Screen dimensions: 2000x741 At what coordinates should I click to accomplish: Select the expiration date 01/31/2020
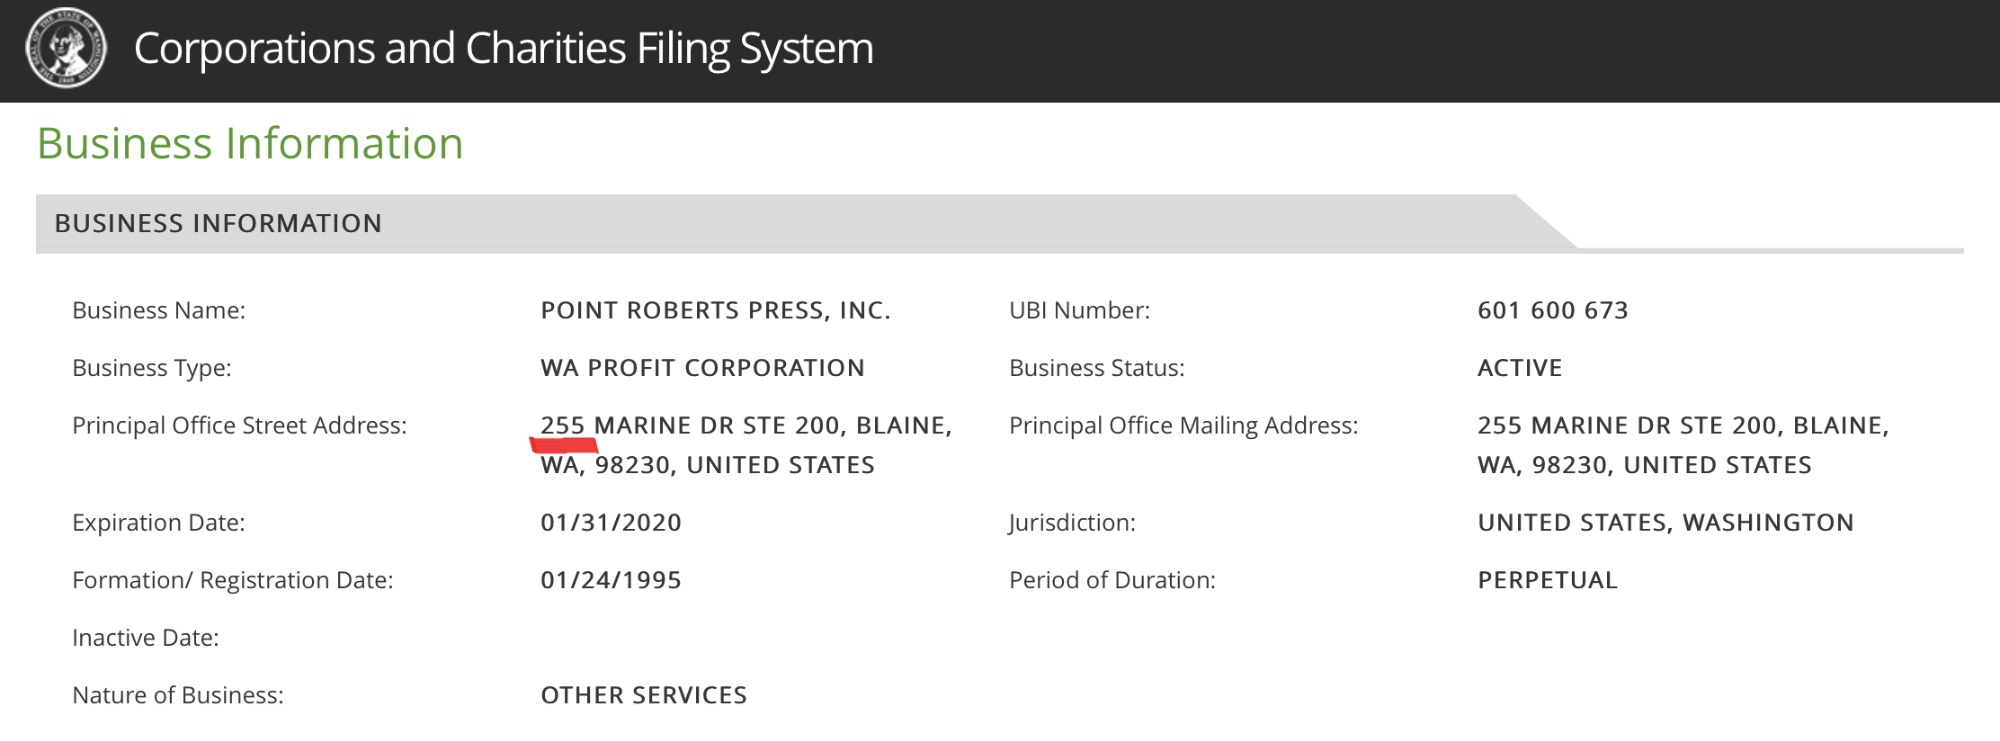tap(610, 523)
